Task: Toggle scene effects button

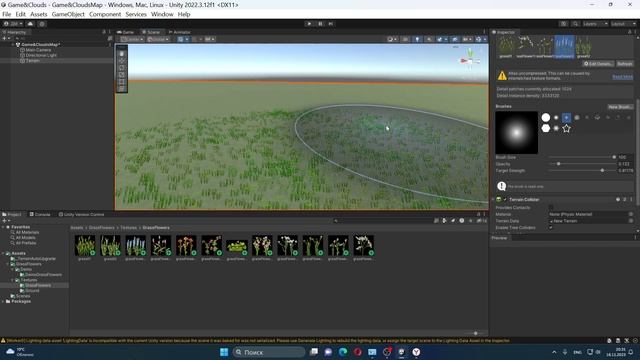Action: click(441, 39)
